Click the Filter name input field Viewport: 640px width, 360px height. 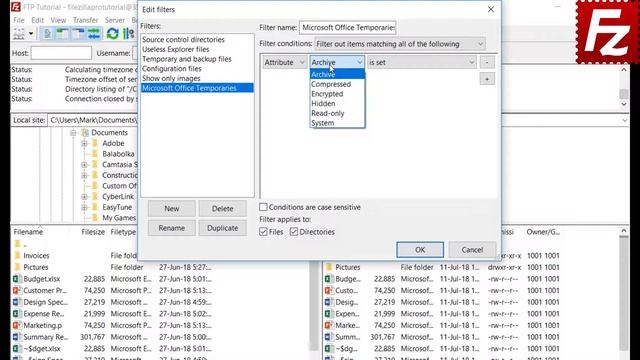[348, 27]
